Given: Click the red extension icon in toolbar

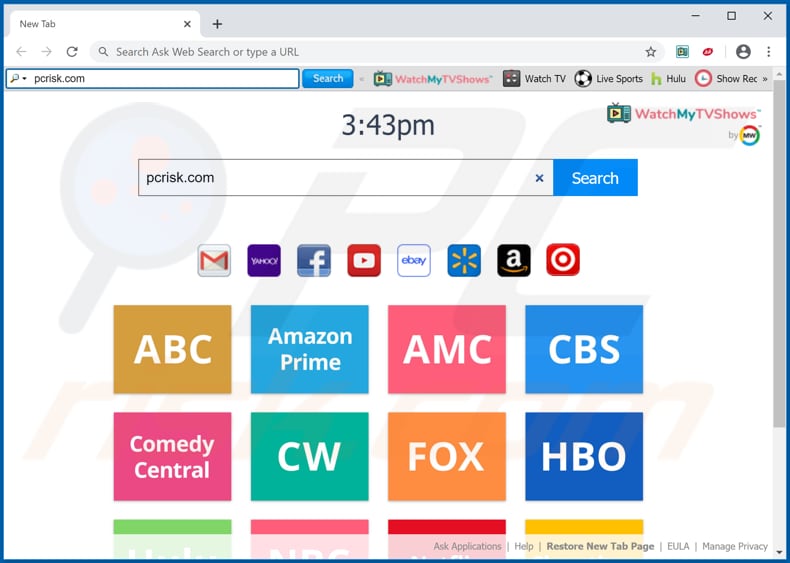Looking at the screenshot, I should coord(708,51).
